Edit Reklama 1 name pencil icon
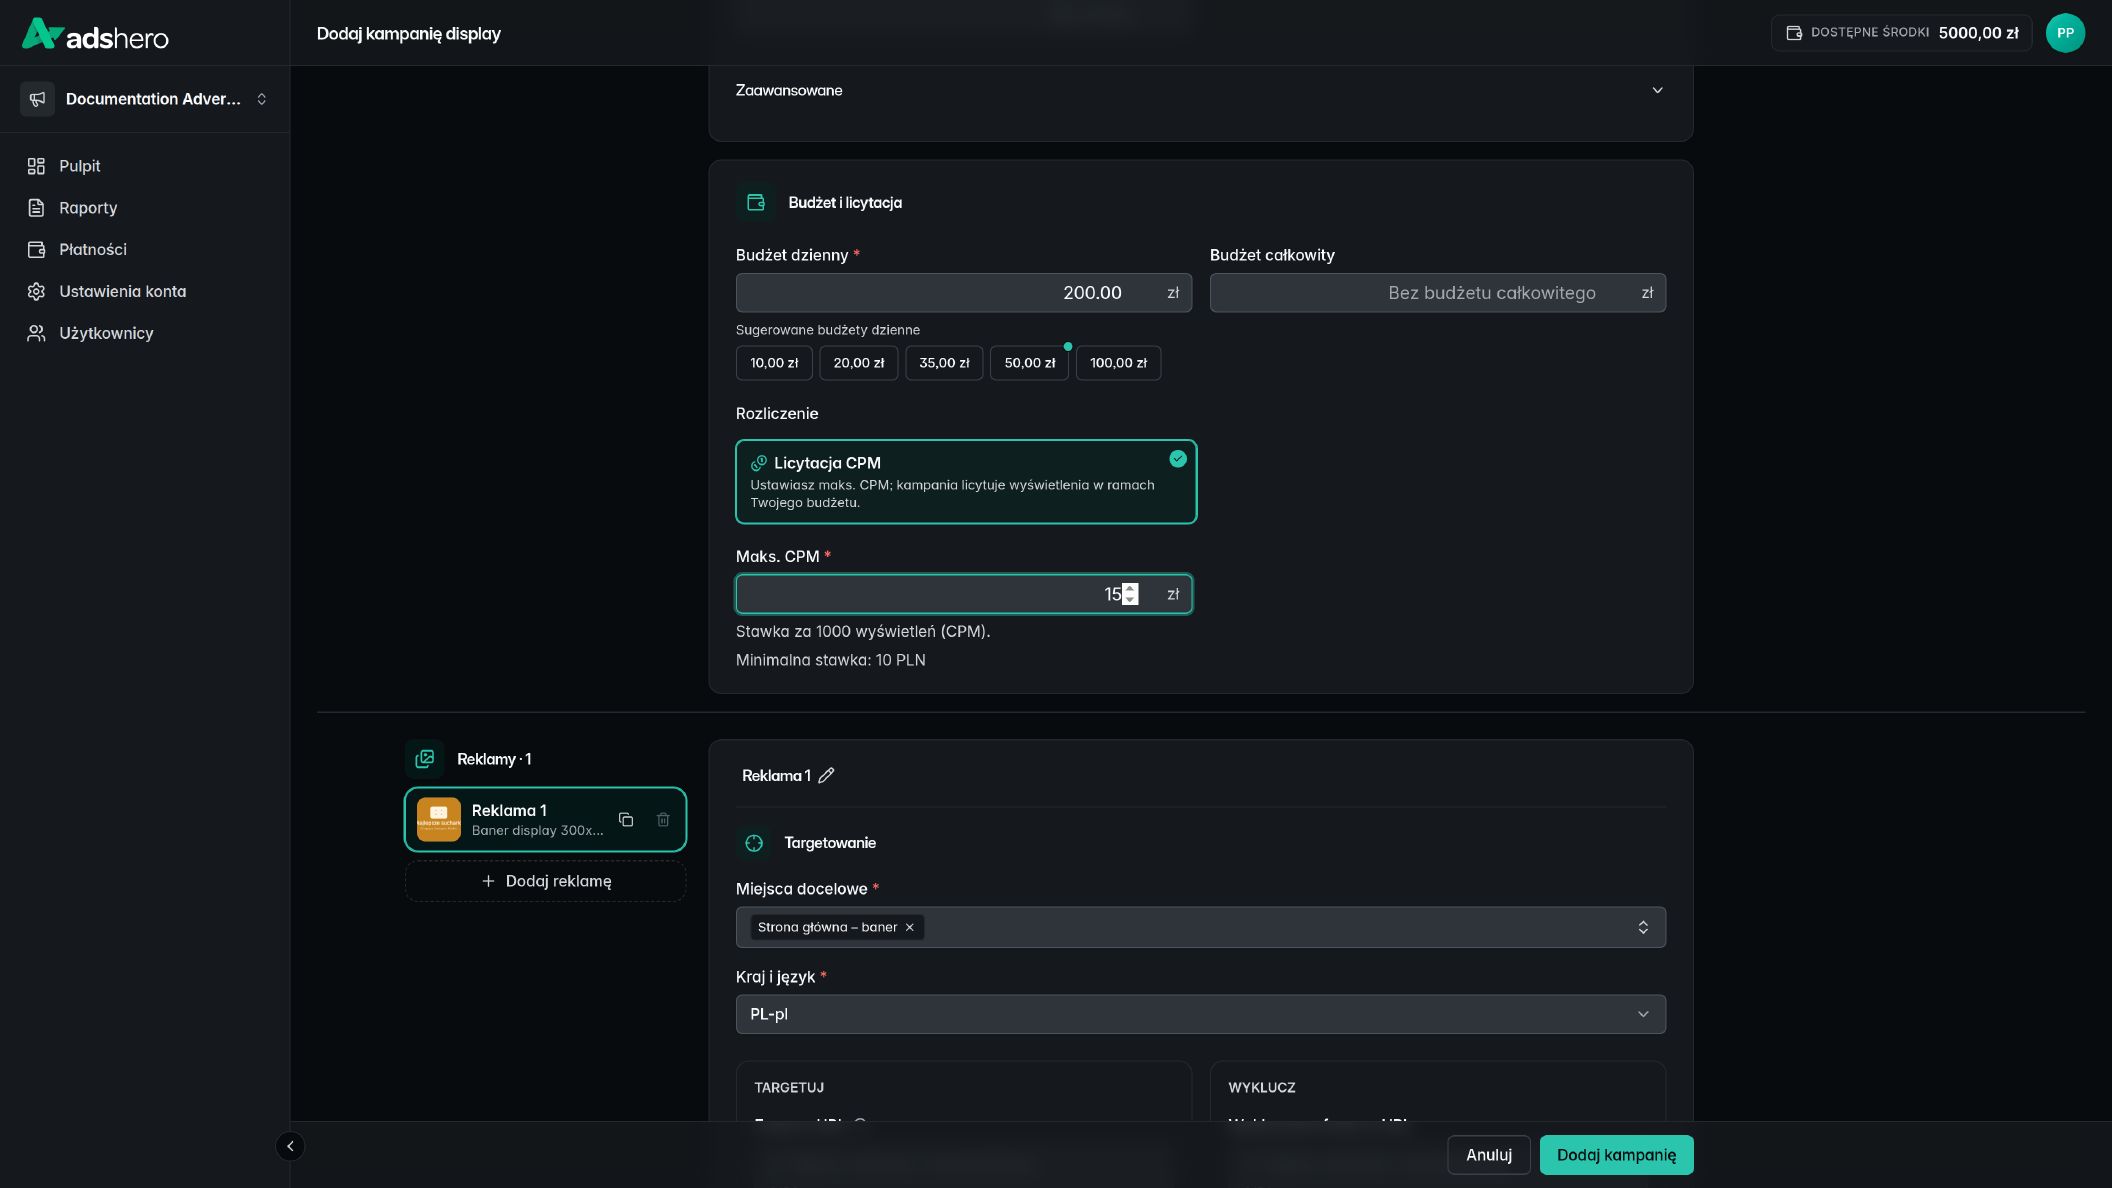 826,776
